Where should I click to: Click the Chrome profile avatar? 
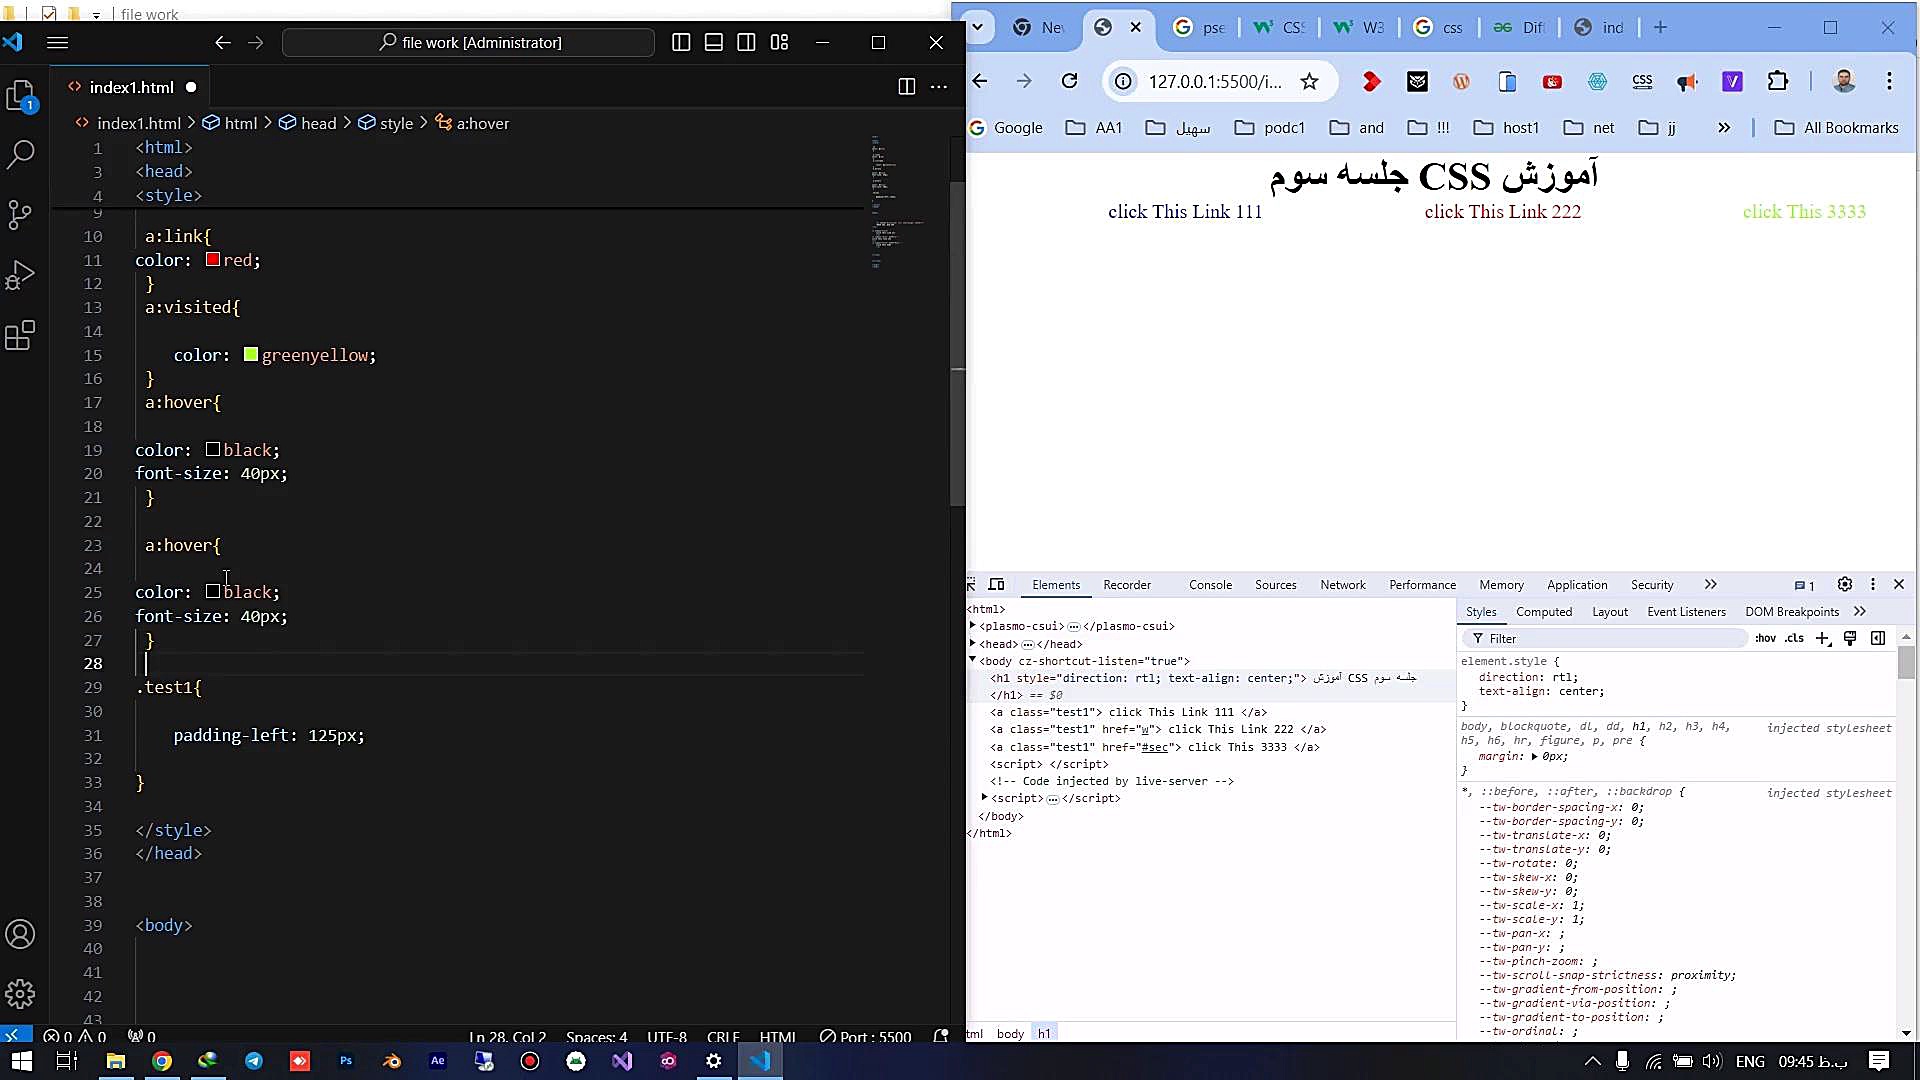coord(1845,81)
